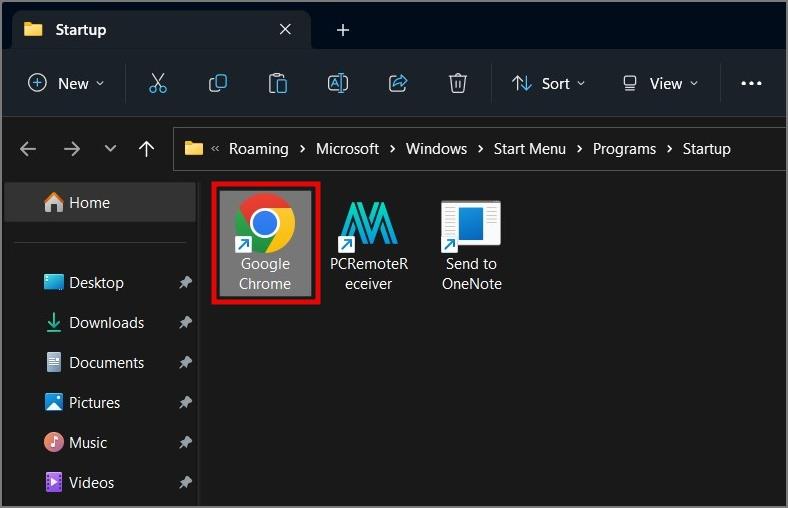Click Programs in the breadcrumb path

coord(624,149)
